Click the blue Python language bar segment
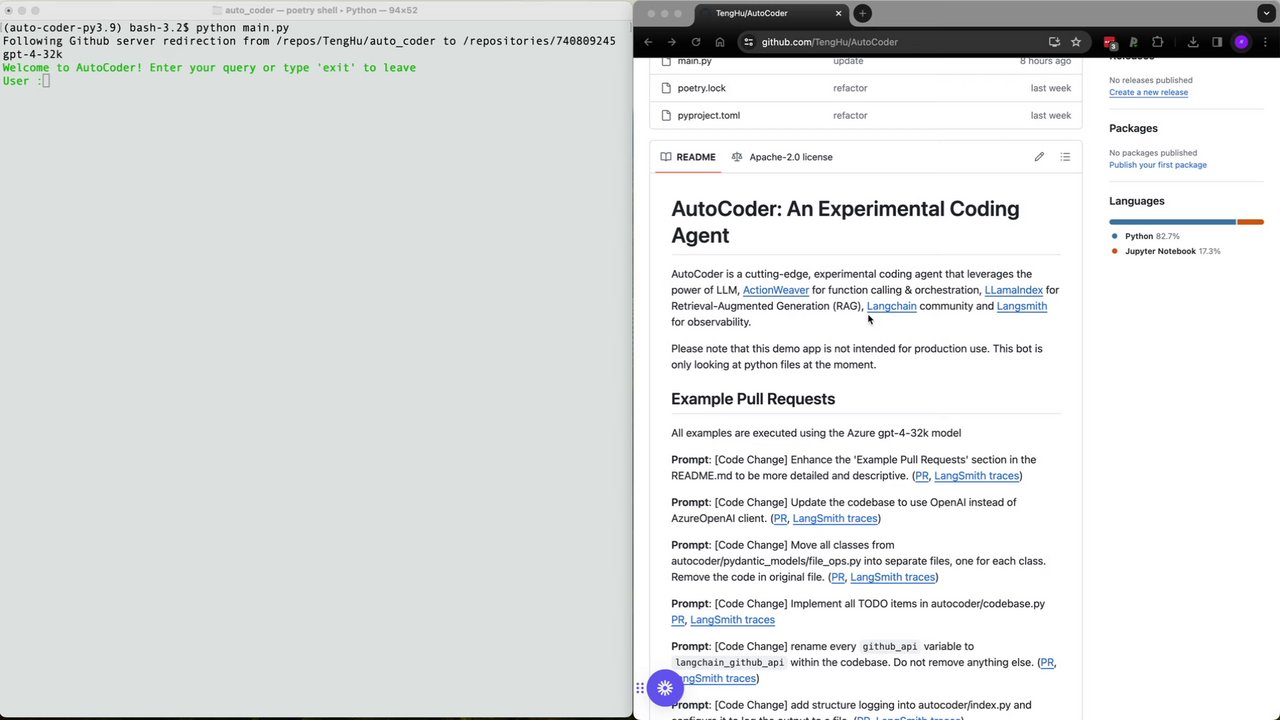The image size is (1280, 720). tap(1172, 221)
